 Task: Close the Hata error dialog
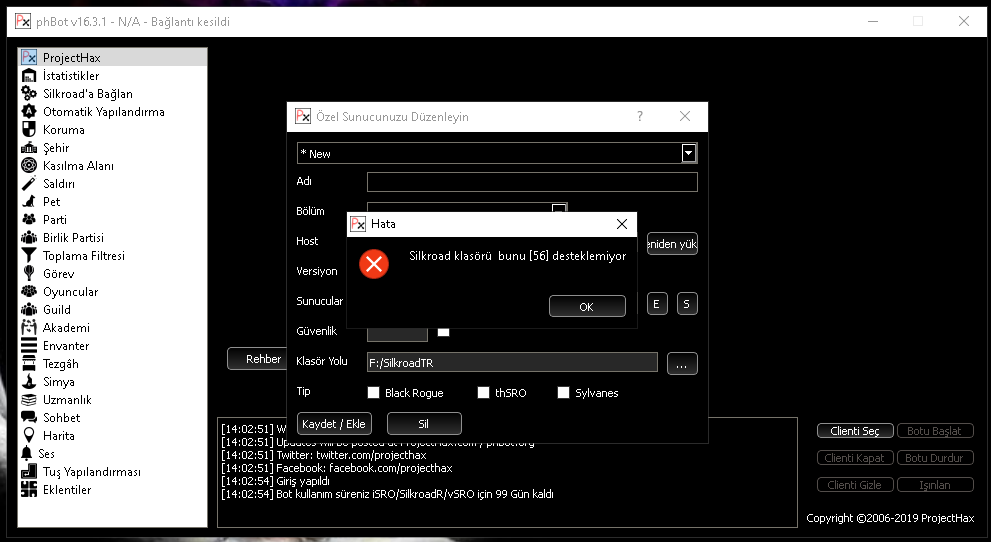click(622, 224)
